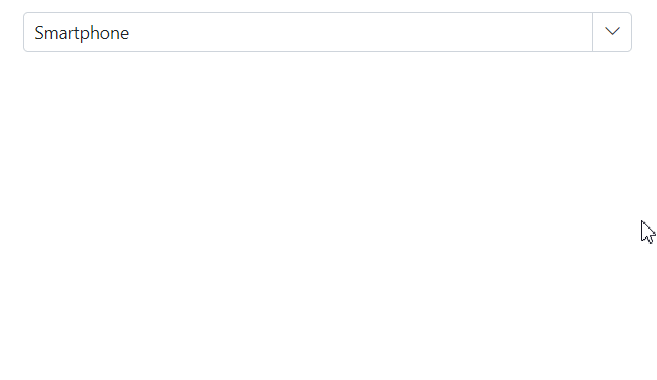Show options using the chevron-down icon

[612, 31]
